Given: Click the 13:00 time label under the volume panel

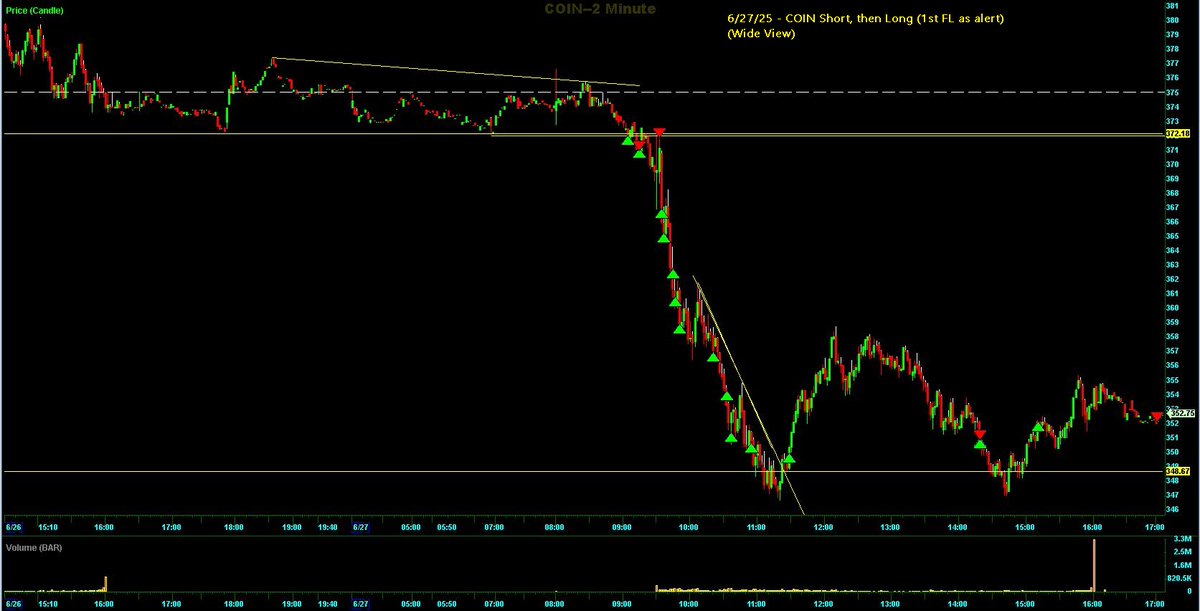Looking at the screenshot, I should pos(890,603).
